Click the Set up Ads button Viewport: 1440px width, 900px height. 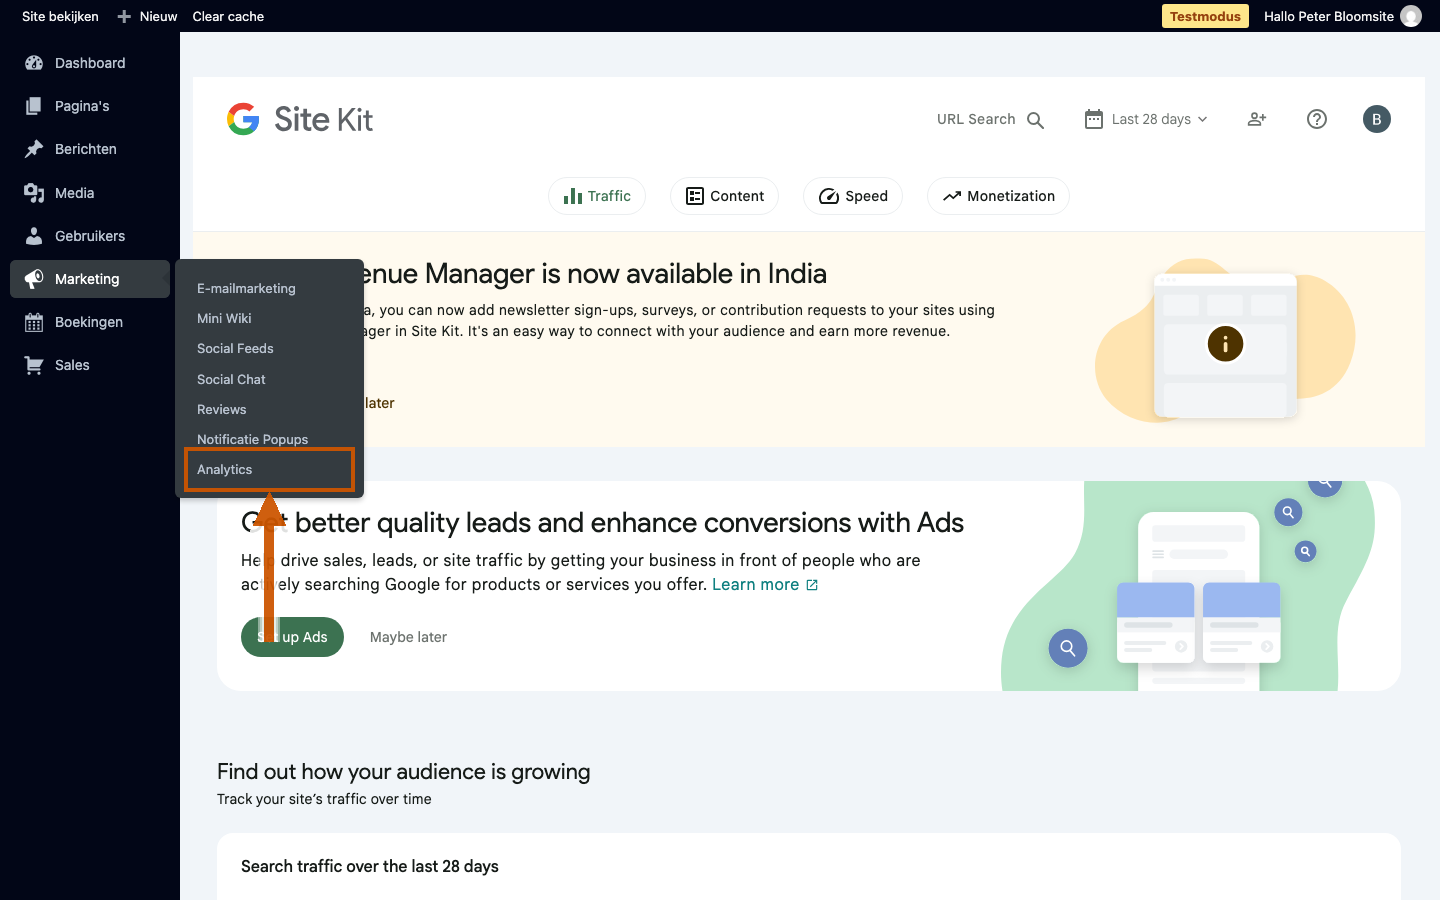[x=292, y=637]
